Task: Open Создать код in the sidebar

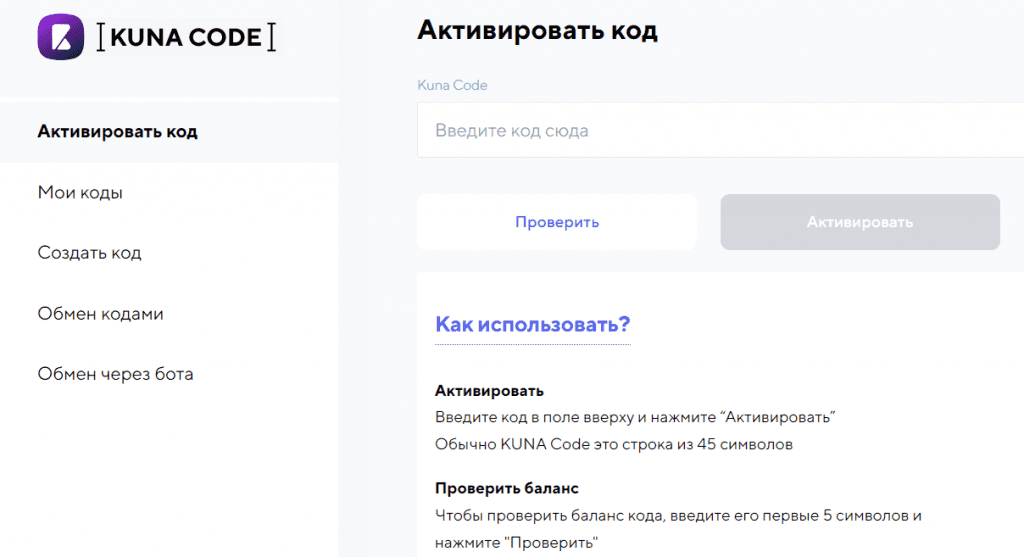Action: coord(89,253)
